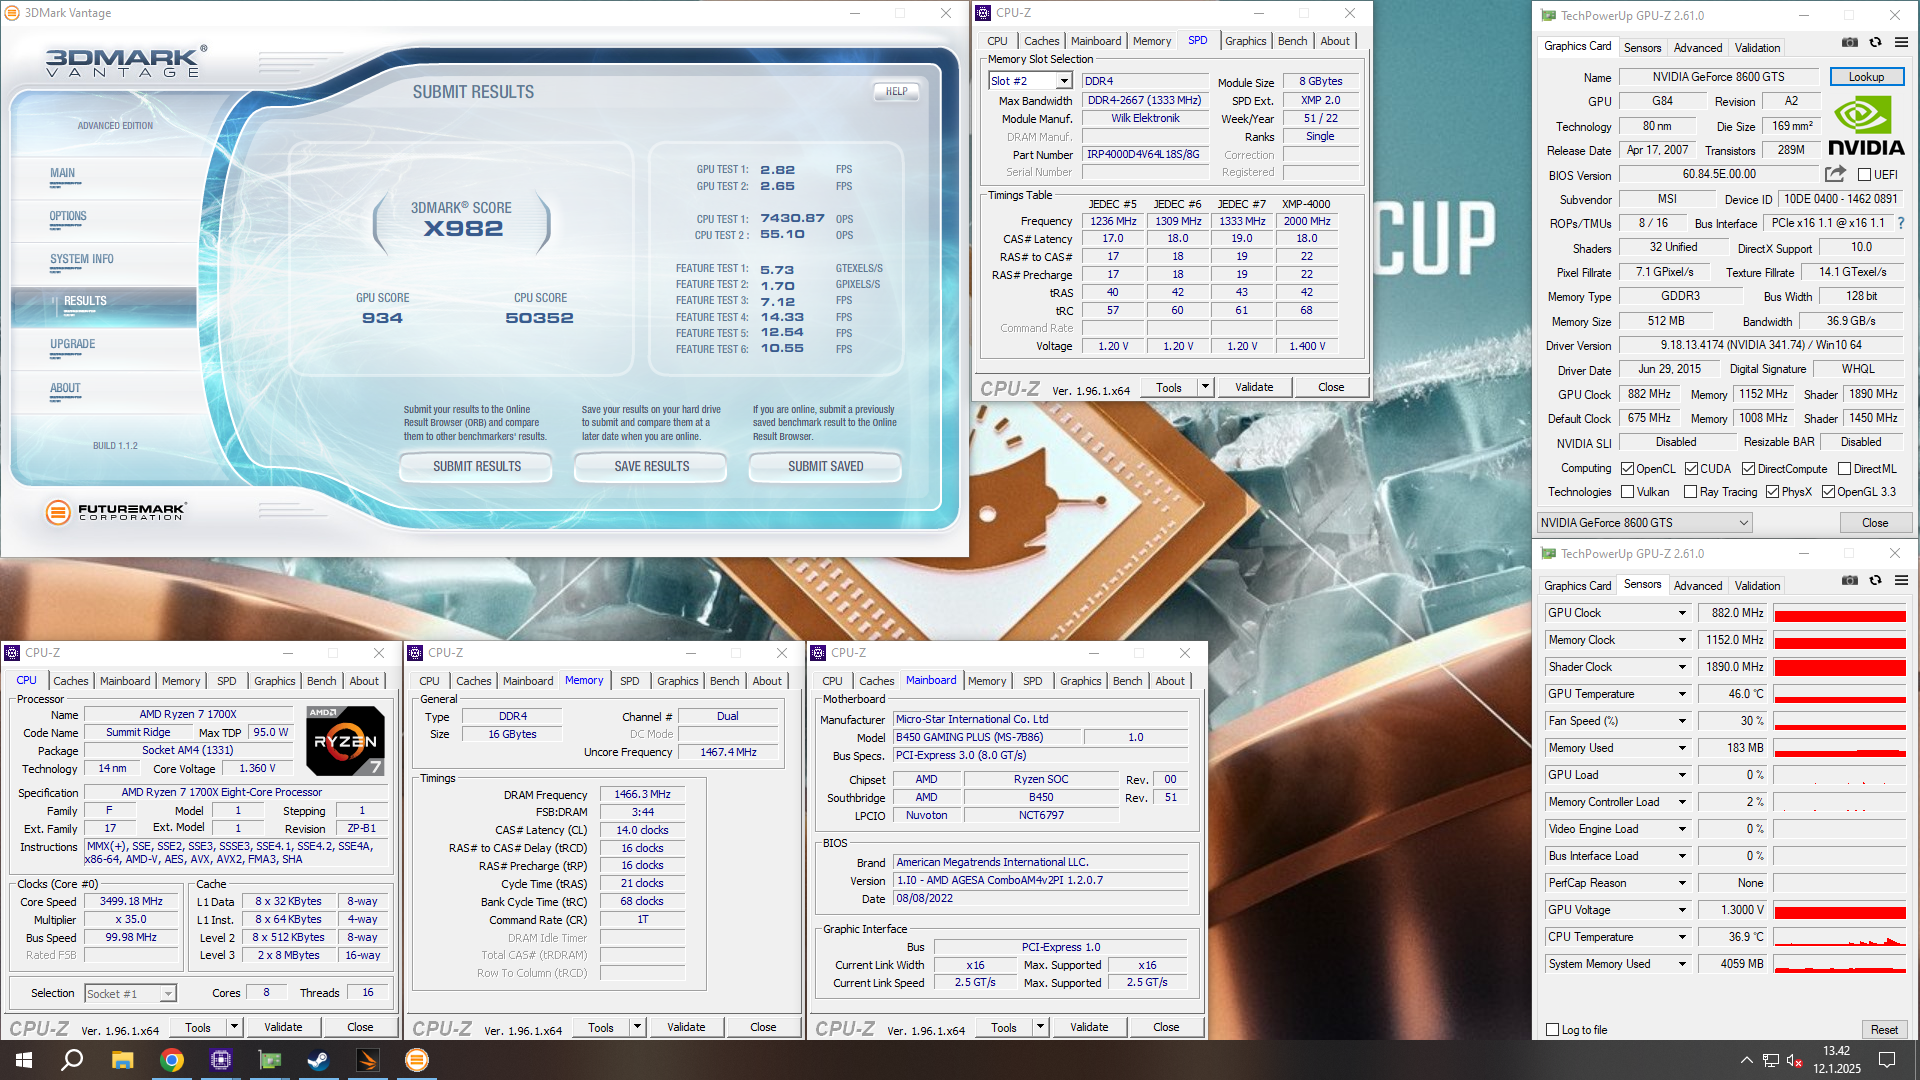The image size is (1920, 1080).
Task: Launch Google Chrome from the taskbar
Action: click(172, 1060)
